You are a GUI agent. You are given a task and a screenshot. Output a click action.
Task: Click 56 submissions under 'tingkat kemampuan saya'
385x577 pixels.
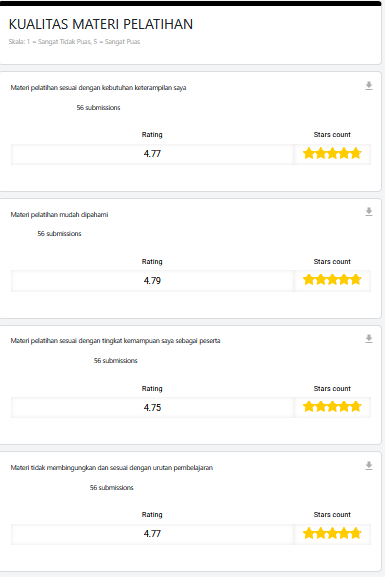coord(116,361)
